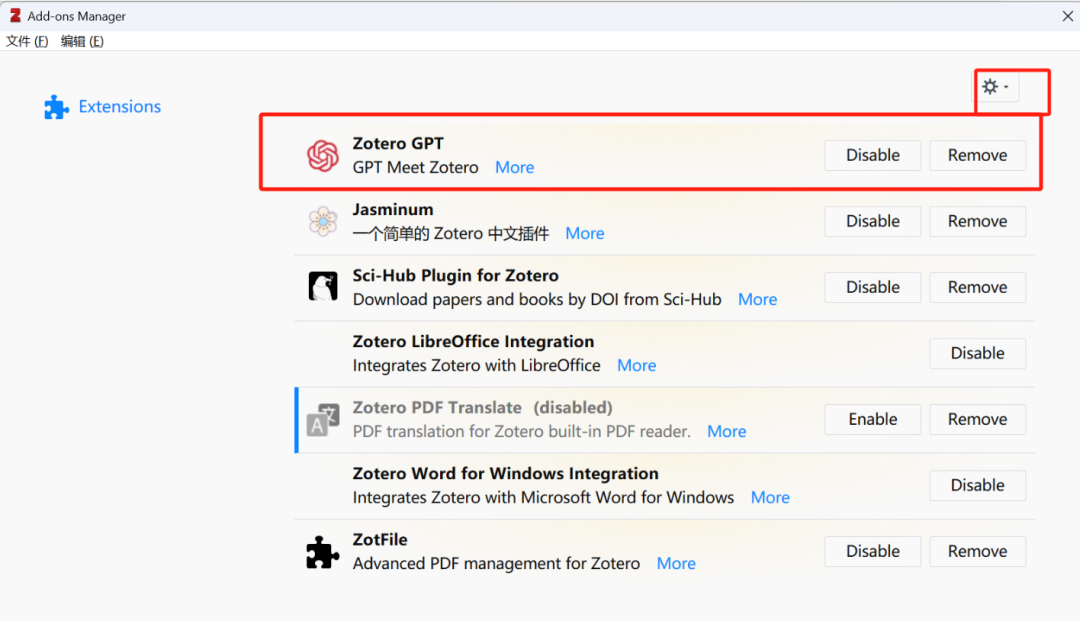Open the 编辑 (E) menu
The width and height of the screenshot is (1080, 621).
click(82, 41)
